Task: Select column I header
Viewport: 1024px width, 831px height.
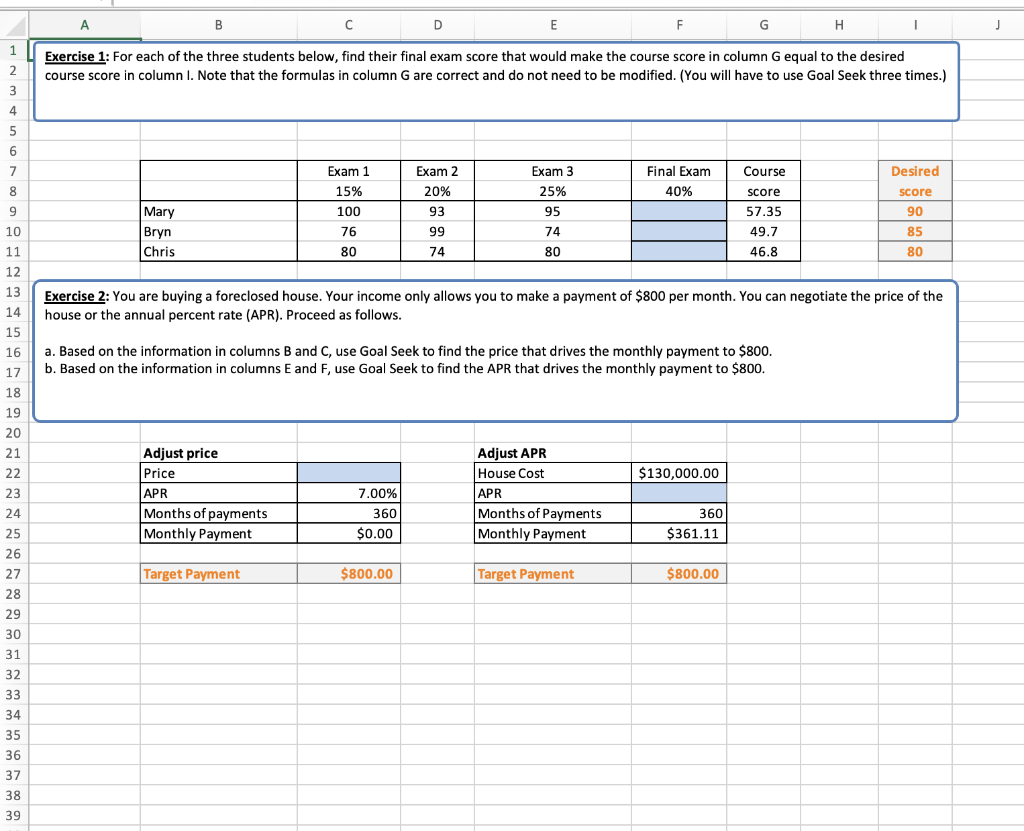Action: pos(915,25)
